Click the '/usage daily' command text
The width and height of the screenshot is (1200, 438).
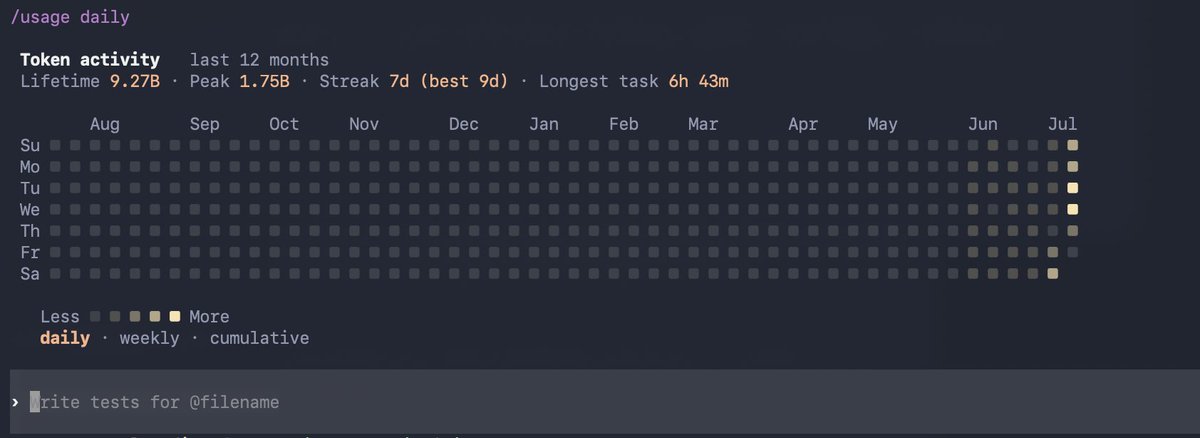point(70,17)
